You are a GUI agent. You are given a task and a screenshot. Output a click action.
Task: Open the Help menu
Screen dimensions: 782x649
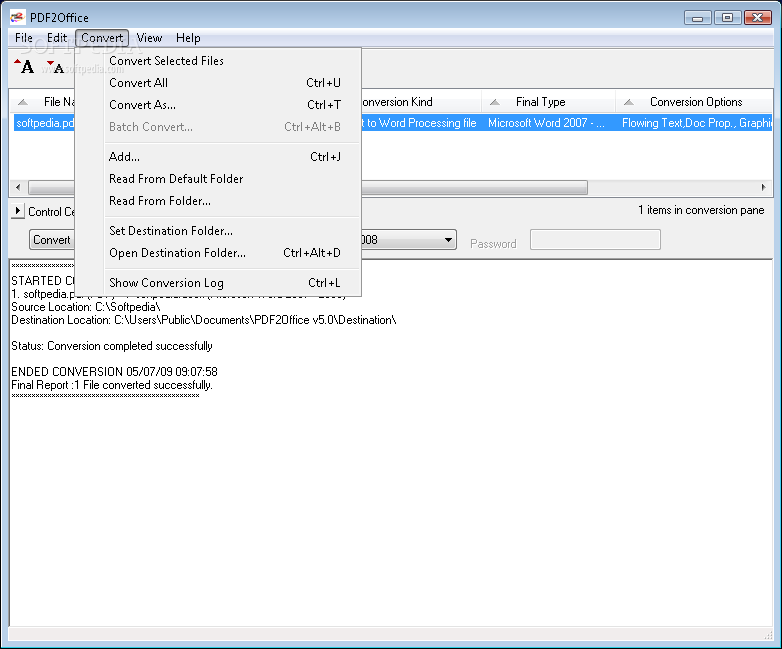(x=188, y=38)
